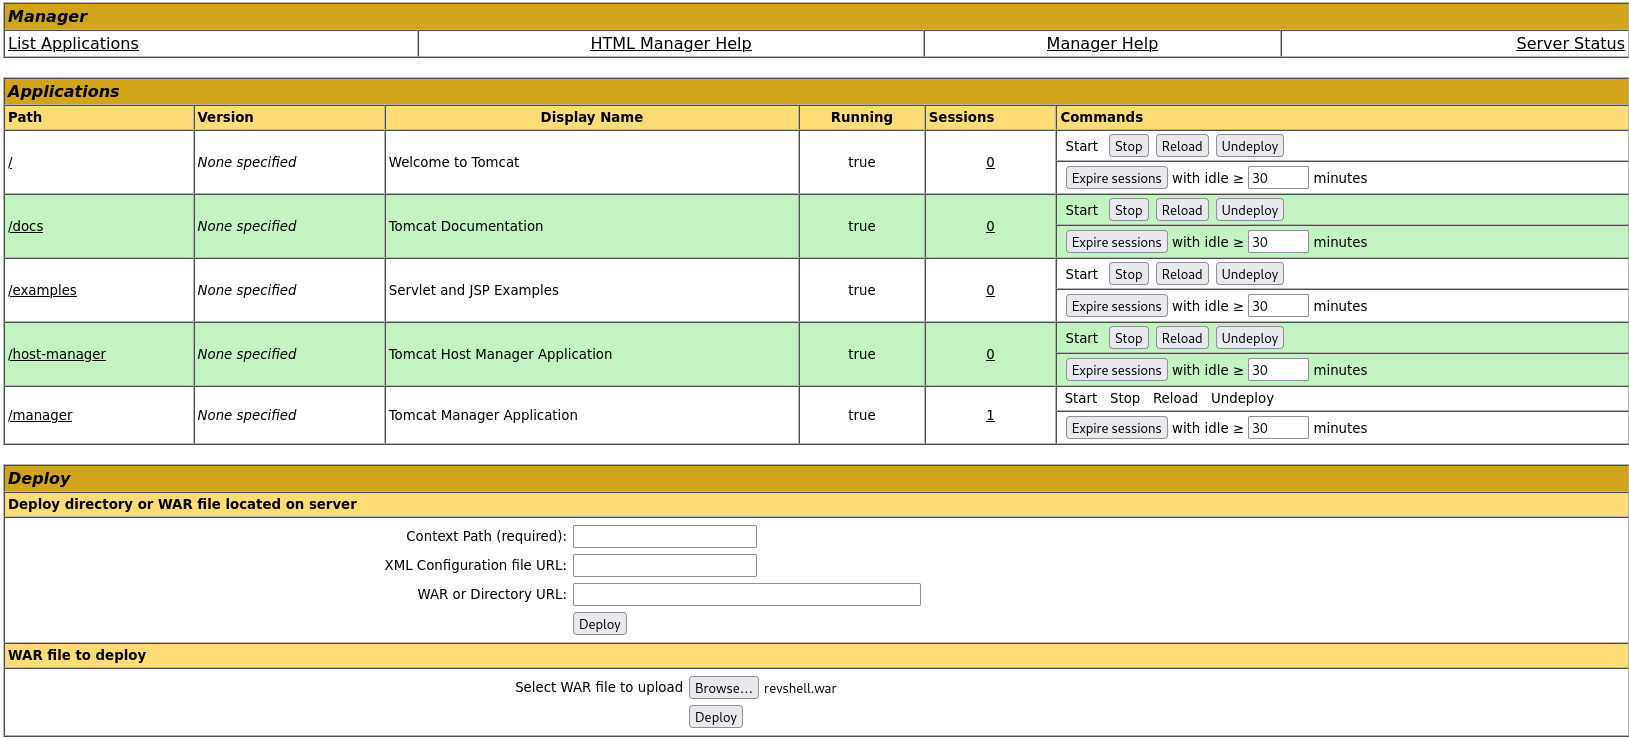Focus the WAR or Directory URL field
1629x739 pixels.
point(746,595)
